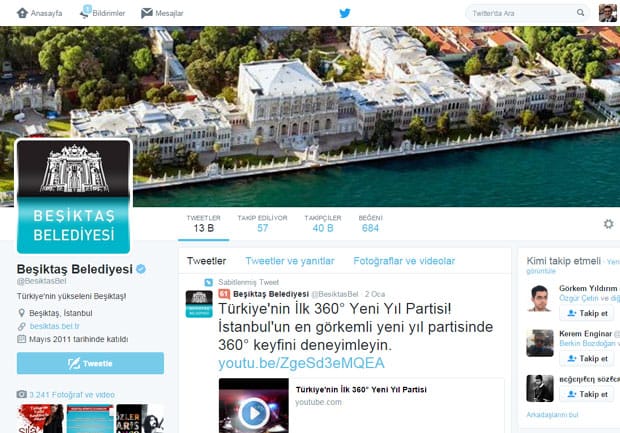The width and height of the screenshot is (620, 433).
Task: Switch to Fotoğraflar ve videolar tab
Action: pyautogui.click(x=404, y=261)
